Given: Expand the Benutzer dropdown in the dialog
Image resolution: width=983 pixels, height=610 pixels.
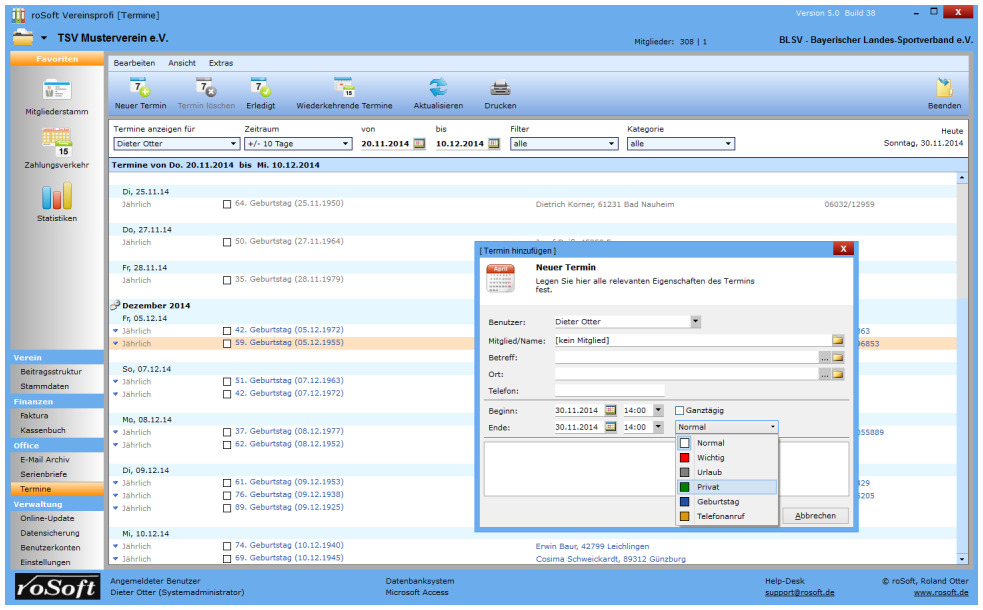Looking at the screenshot, I should pos(696,322).
